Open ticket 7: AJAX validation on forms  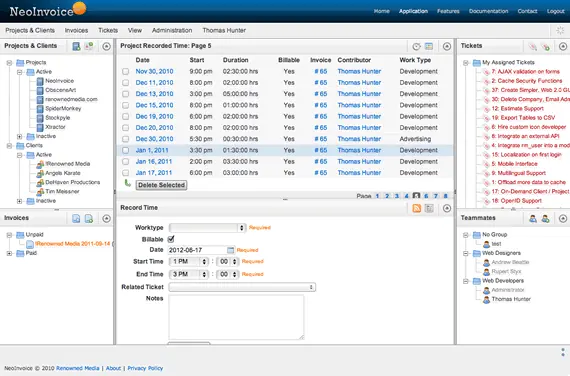[525, 72]
